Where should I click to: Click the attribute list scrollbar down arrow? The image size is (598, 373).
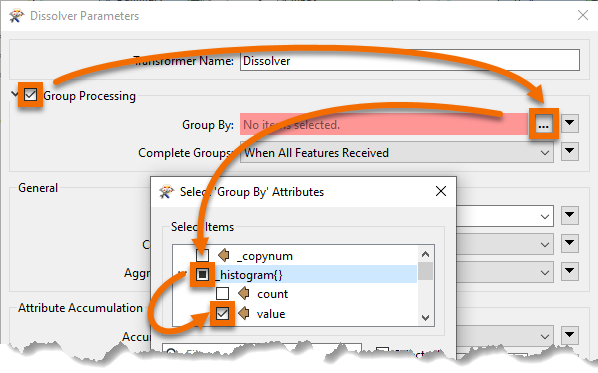tap(426, 317)
